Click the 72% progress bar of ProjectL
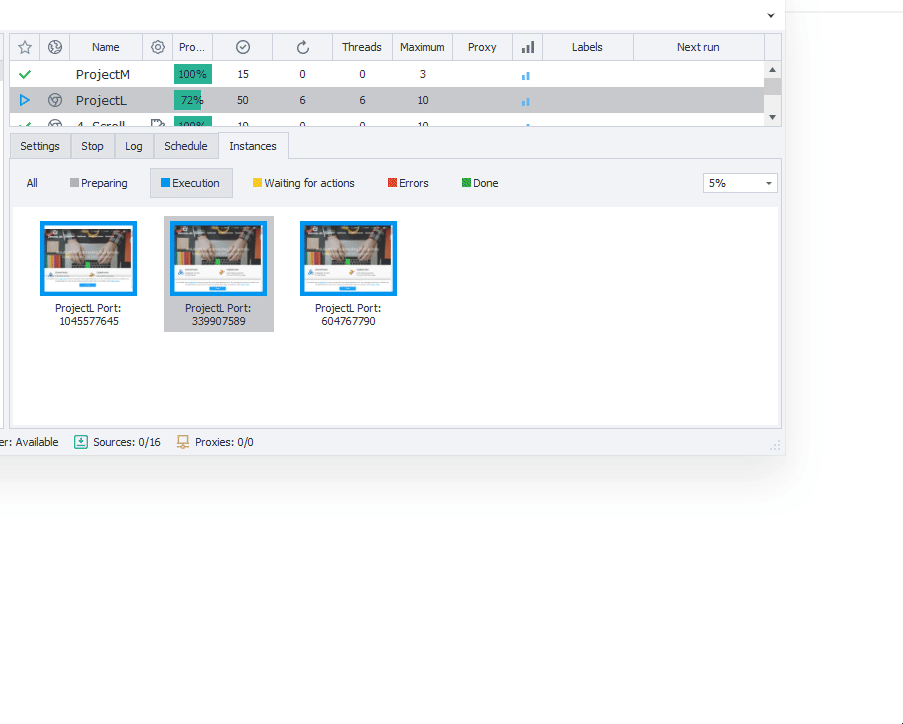This screenshot has width=903, height=724. pyautogui.click(x=192, y=99)
